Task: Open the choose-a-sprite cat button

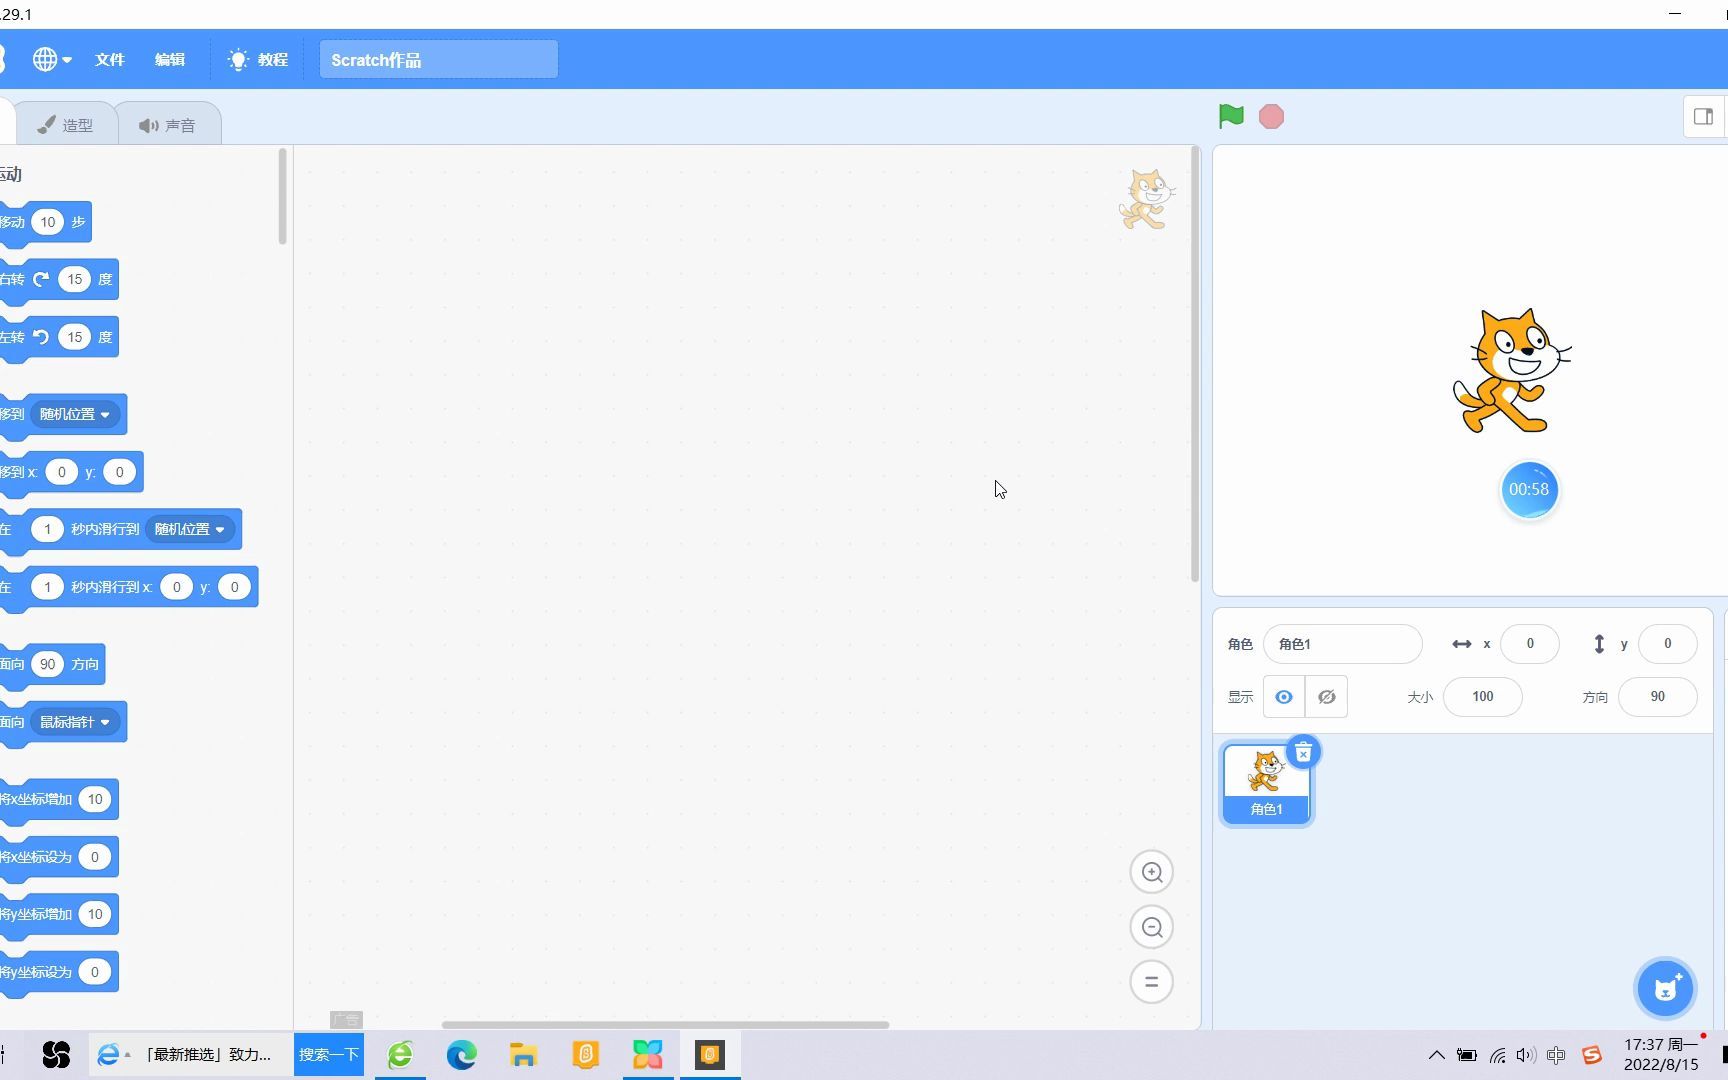Action: tap(1665, 988)
